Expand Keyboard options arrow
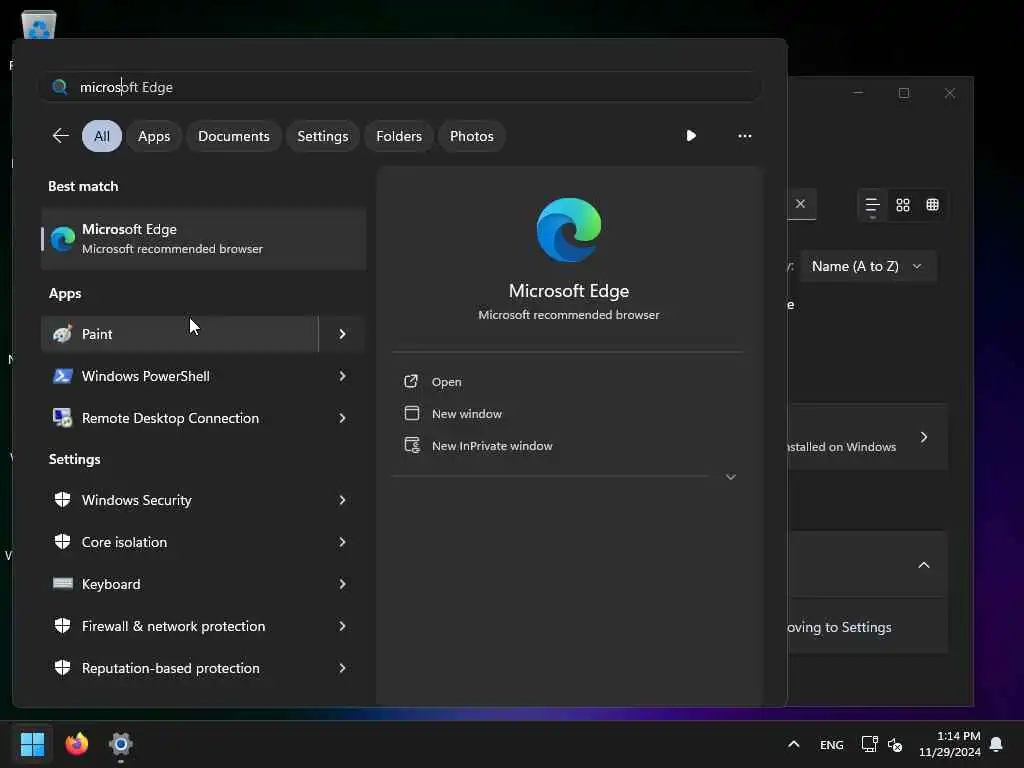The image size is (1024, 768). (x=342, y=584)
